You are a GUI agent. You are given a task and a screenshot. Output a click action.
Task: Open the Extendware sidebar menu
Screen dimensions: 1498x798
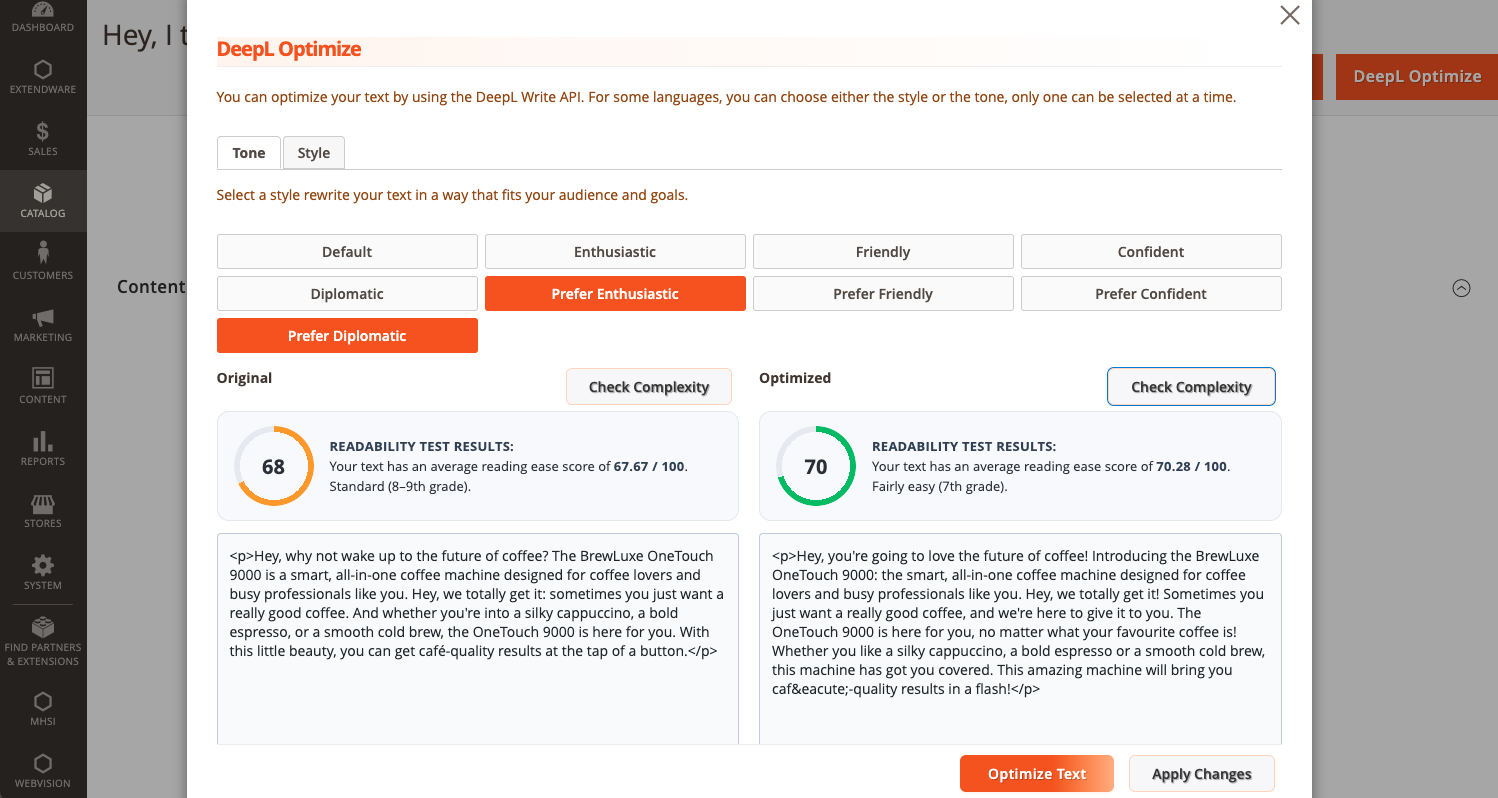tap(43, 77)
